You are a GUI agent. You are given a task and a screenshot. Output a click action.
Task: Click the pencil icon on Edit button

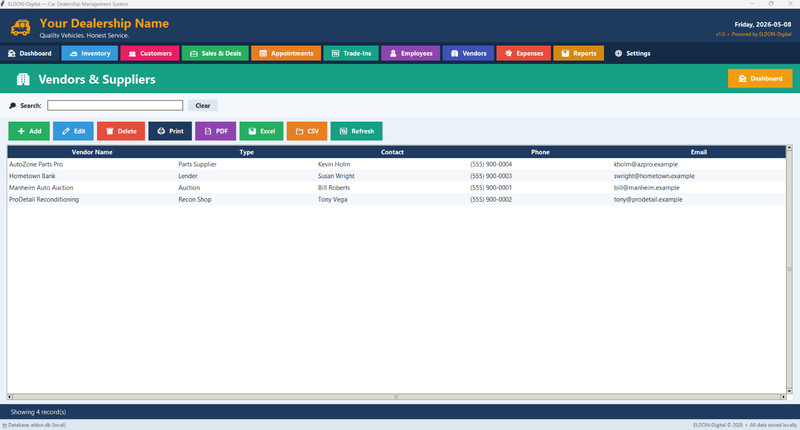(66, 131)
